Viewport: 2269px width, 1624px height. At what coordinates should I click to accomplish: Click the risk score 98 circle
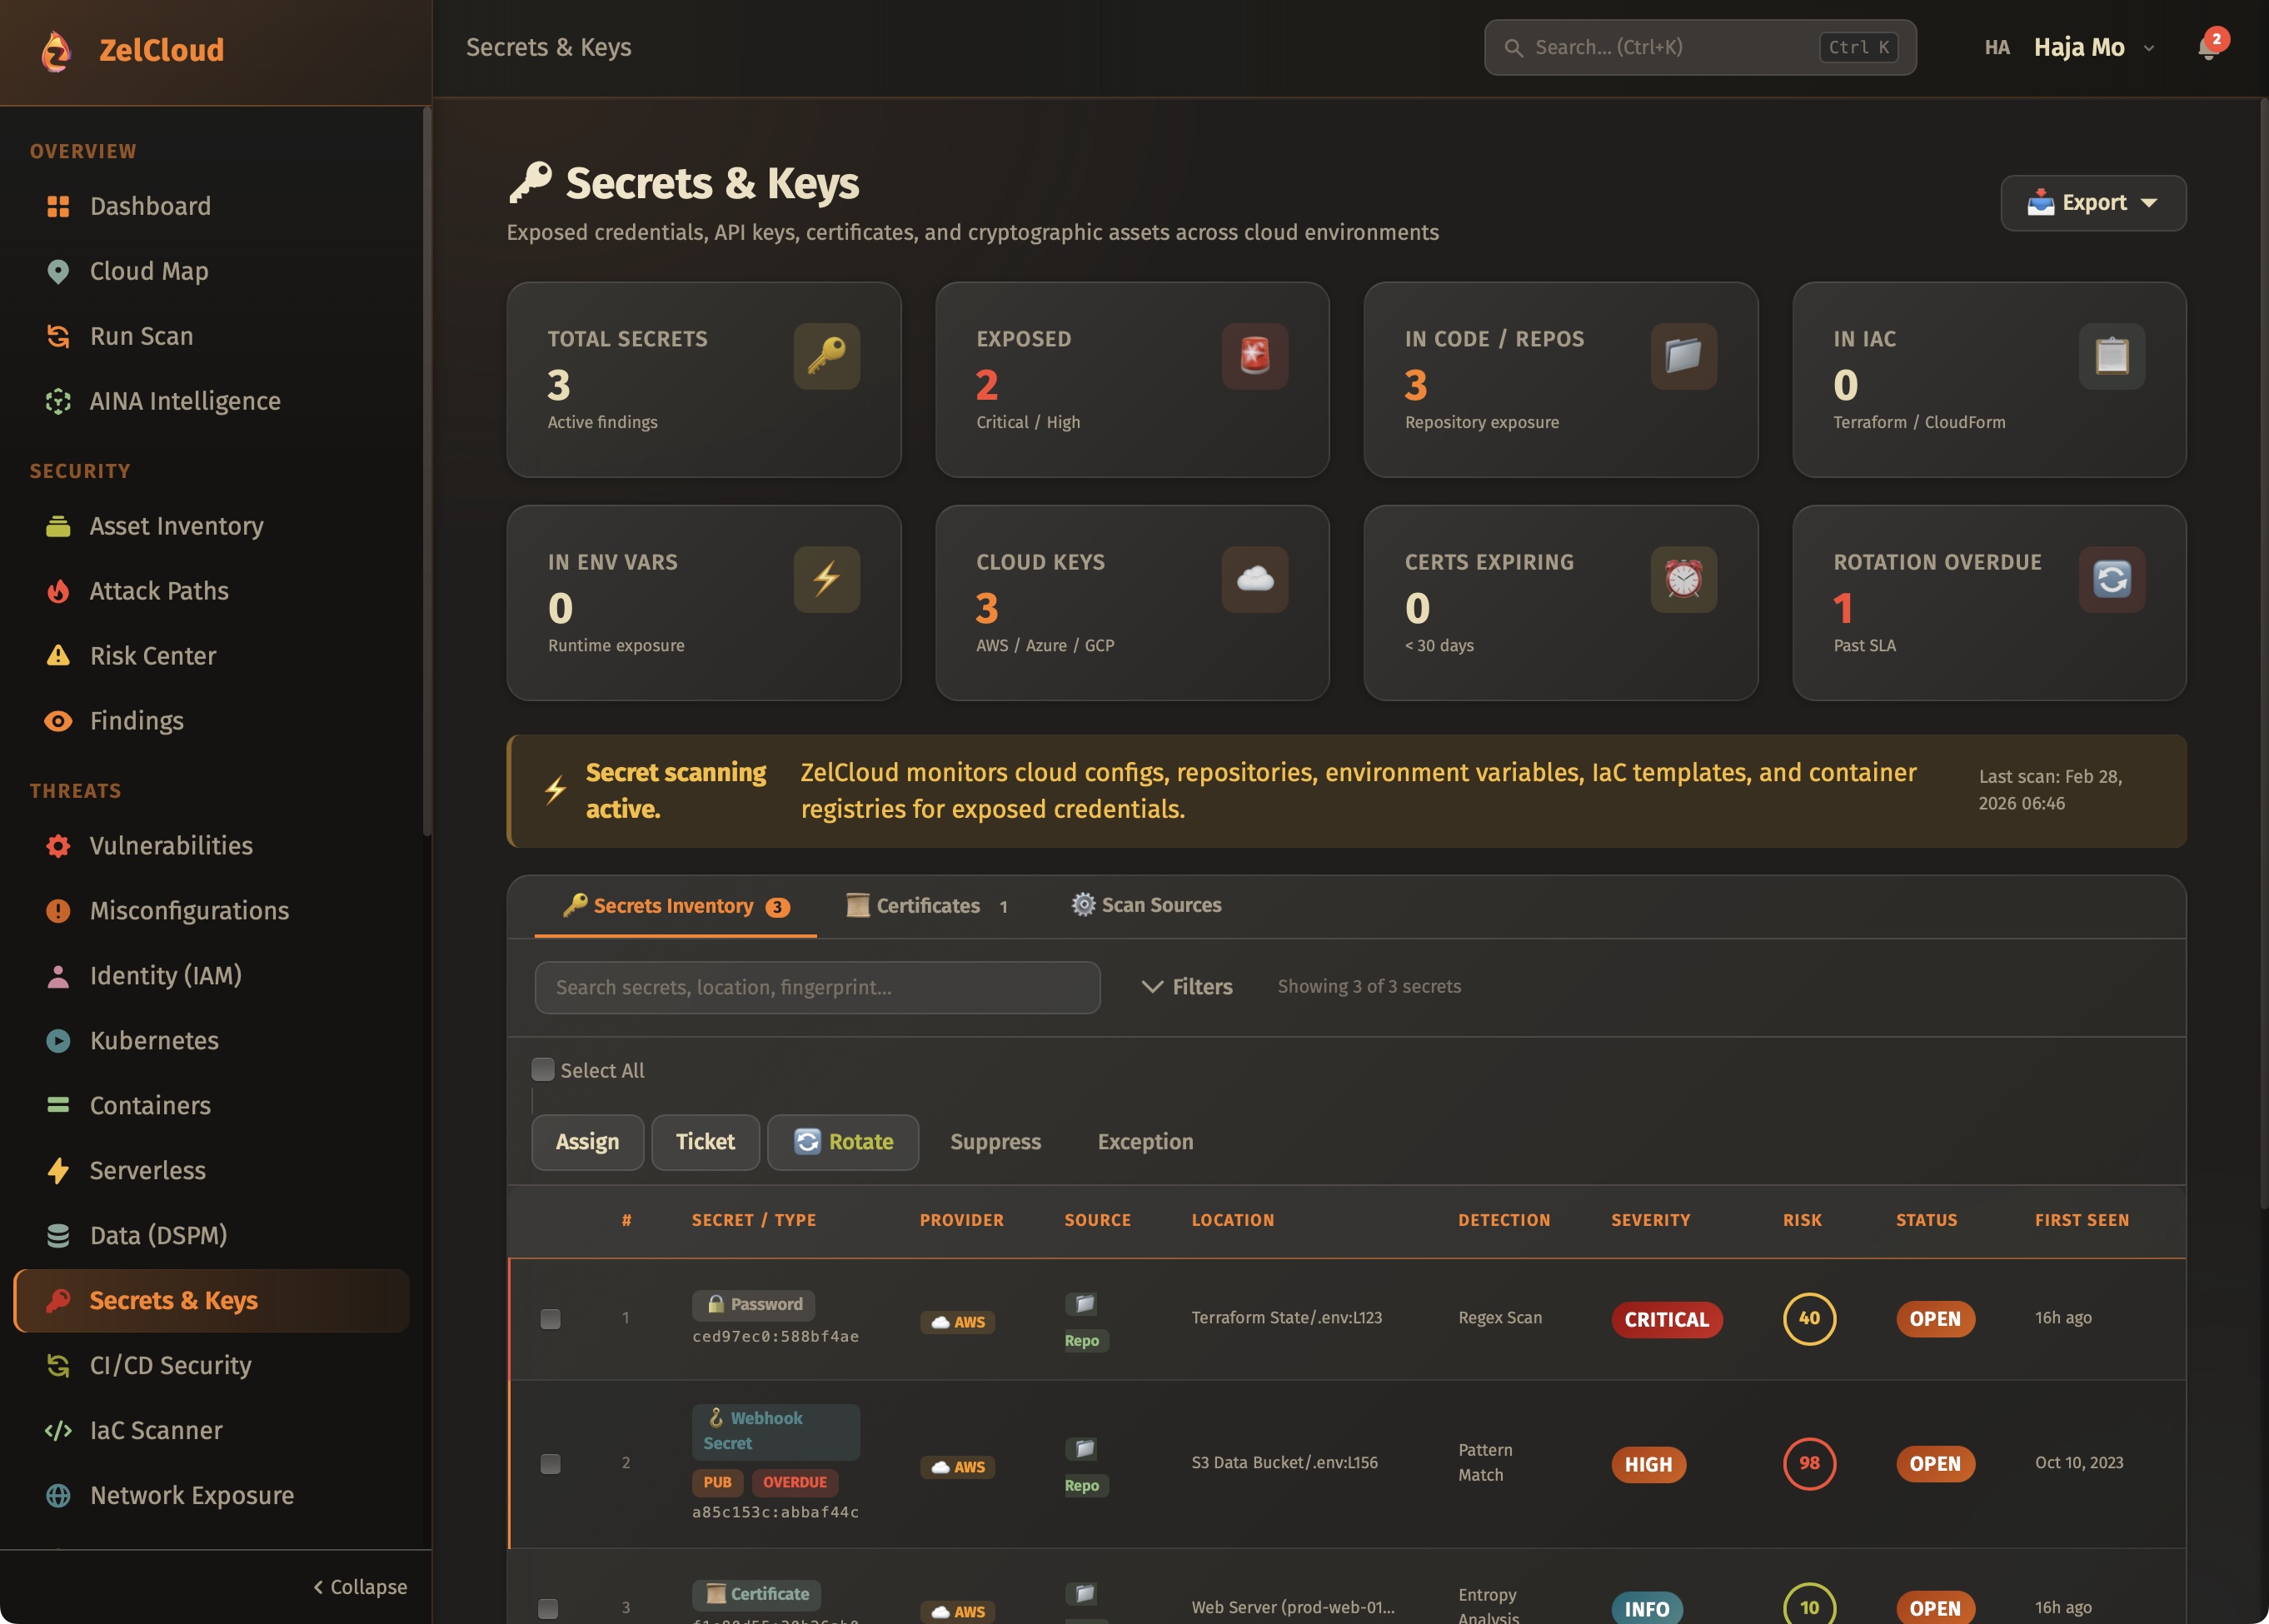coord(1809,1463)
